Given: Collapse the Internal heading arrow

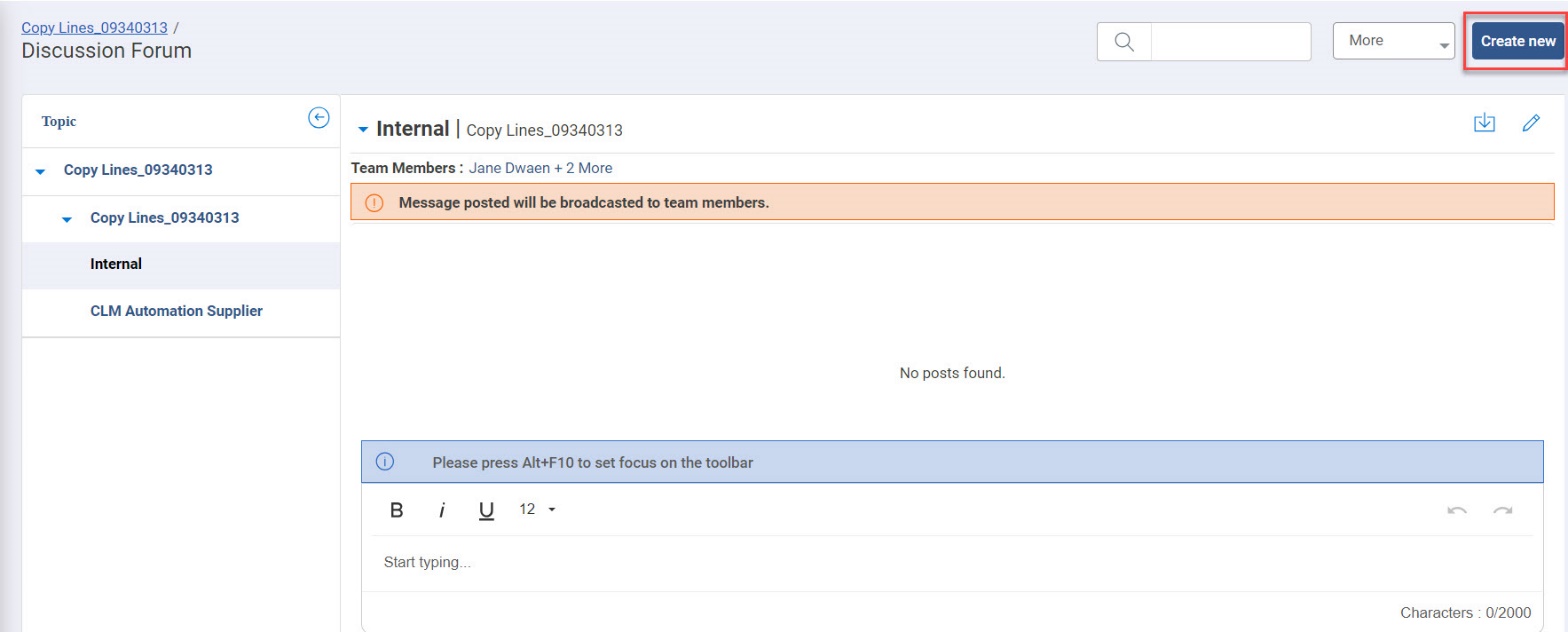Looking at the screenshot, I should 364,130.
